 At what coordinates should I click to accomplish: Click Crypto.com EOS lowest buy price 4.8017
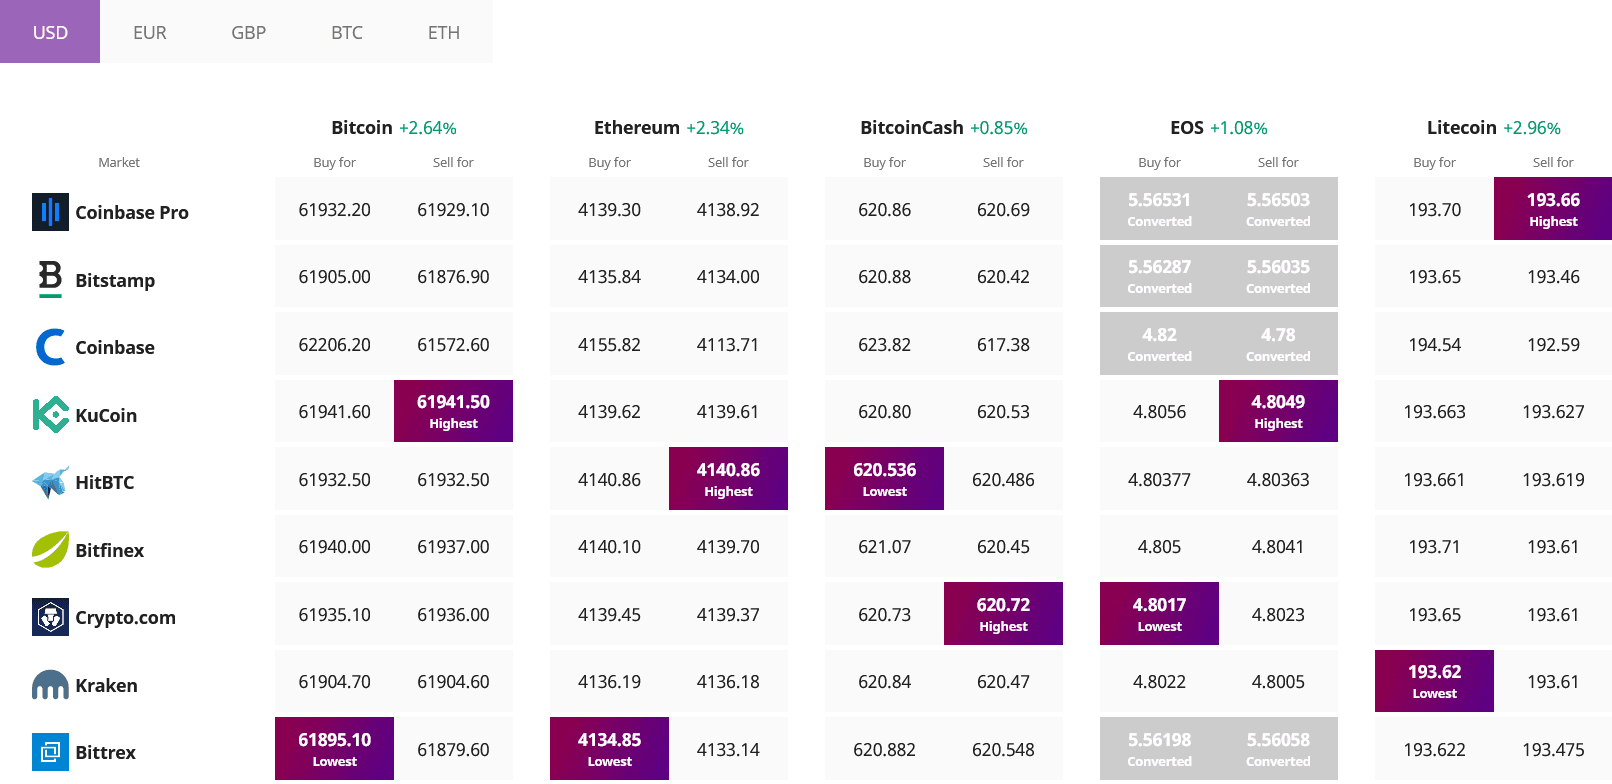pos(1159,613)
